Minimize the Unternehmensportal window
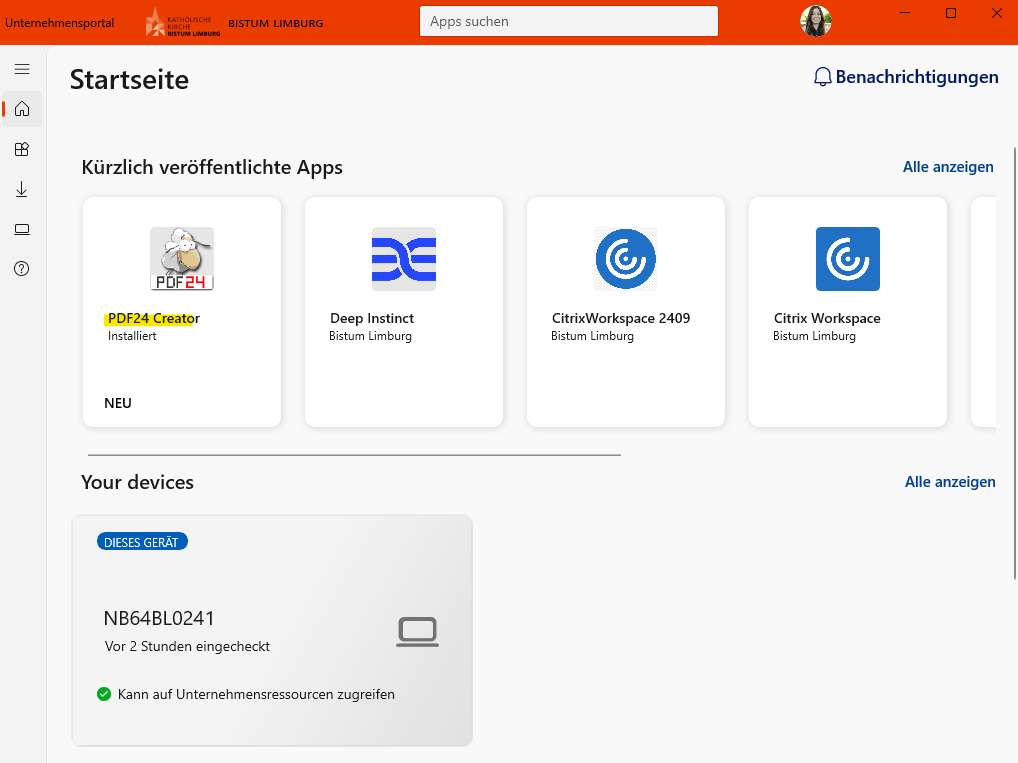Viewport: 1018px width, 763px height. tap(905, 13)
